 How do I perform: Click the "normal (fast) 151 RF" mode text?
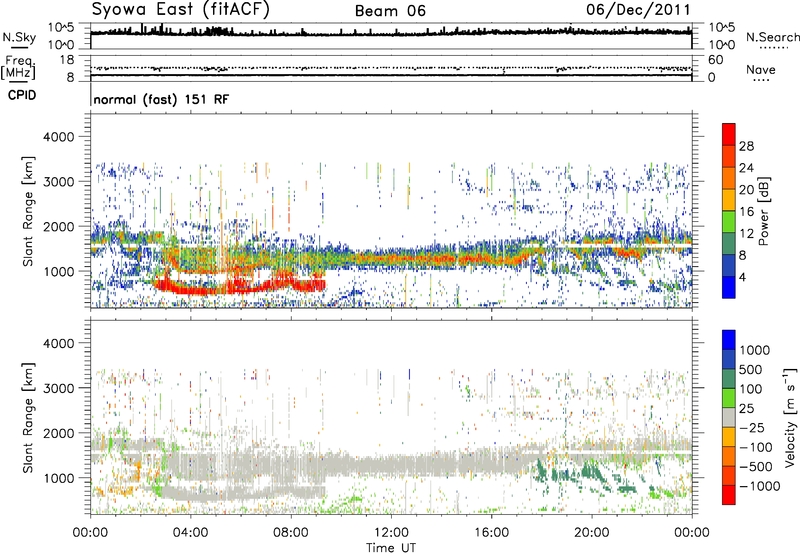[x=161, y=99]
